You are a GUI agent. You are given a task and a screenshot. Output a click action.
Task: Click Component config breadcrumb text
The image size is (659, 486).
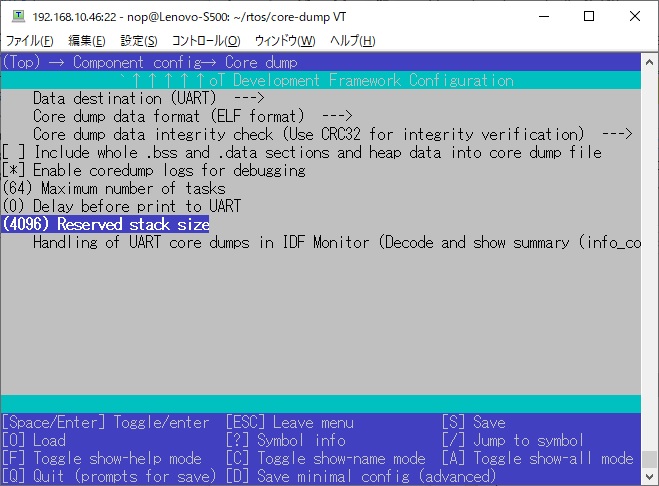pyautogui.click(x=137, y=62)
